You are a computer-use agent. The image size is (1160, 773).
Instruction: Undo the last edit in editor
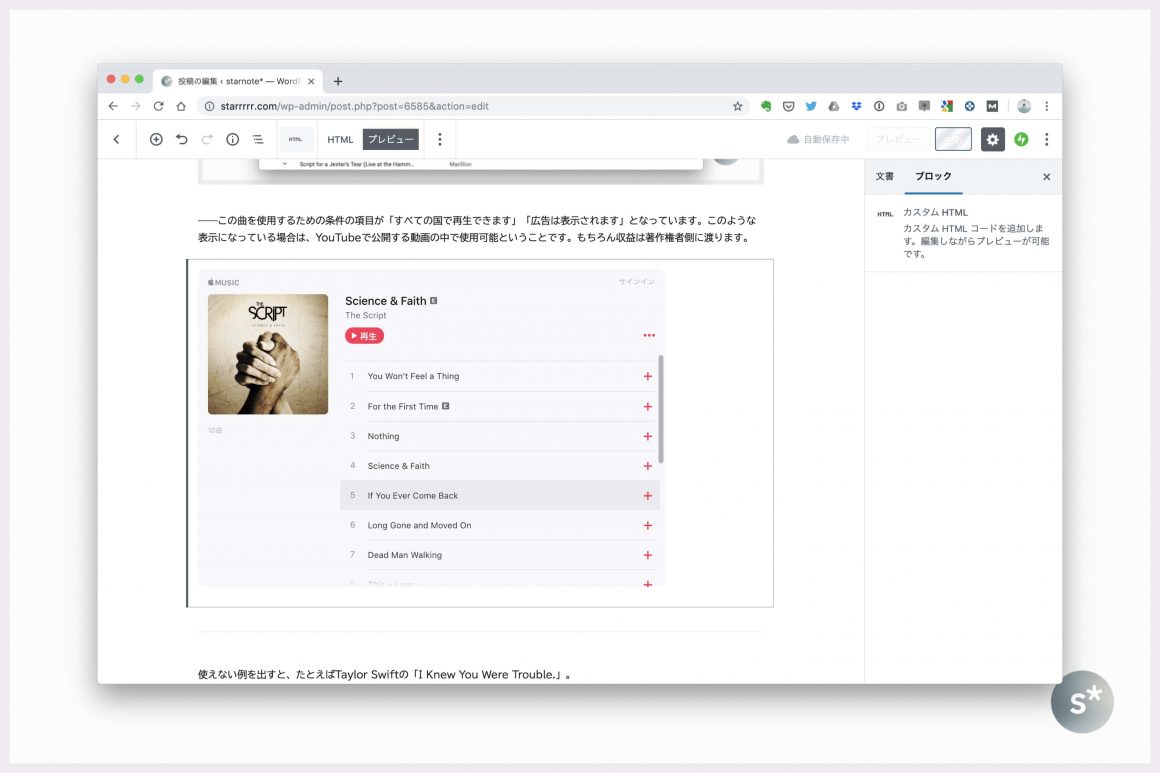(x=181, y=140)
